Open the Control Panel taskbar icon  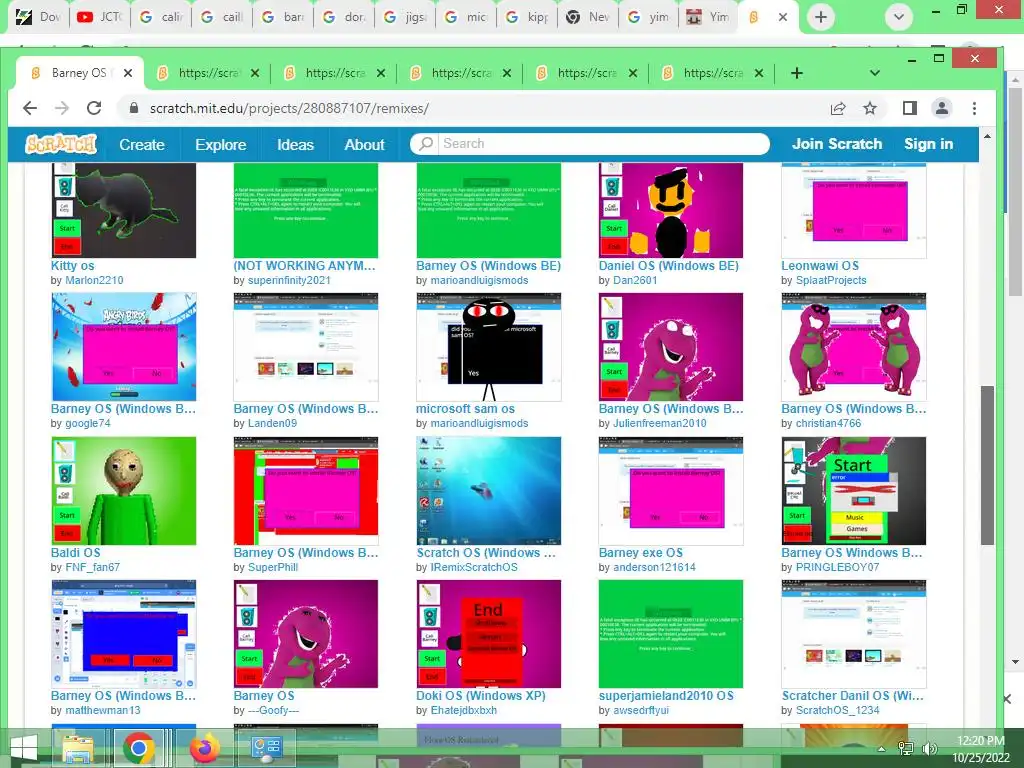tap(266, 748)
